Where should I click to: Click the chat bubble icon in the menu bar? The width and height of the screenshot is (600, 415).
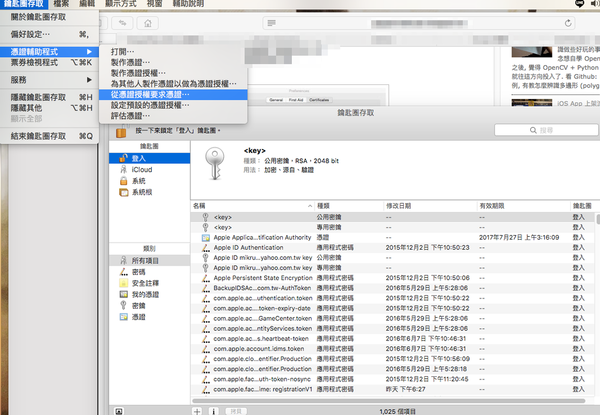click(x=579, y=3)
